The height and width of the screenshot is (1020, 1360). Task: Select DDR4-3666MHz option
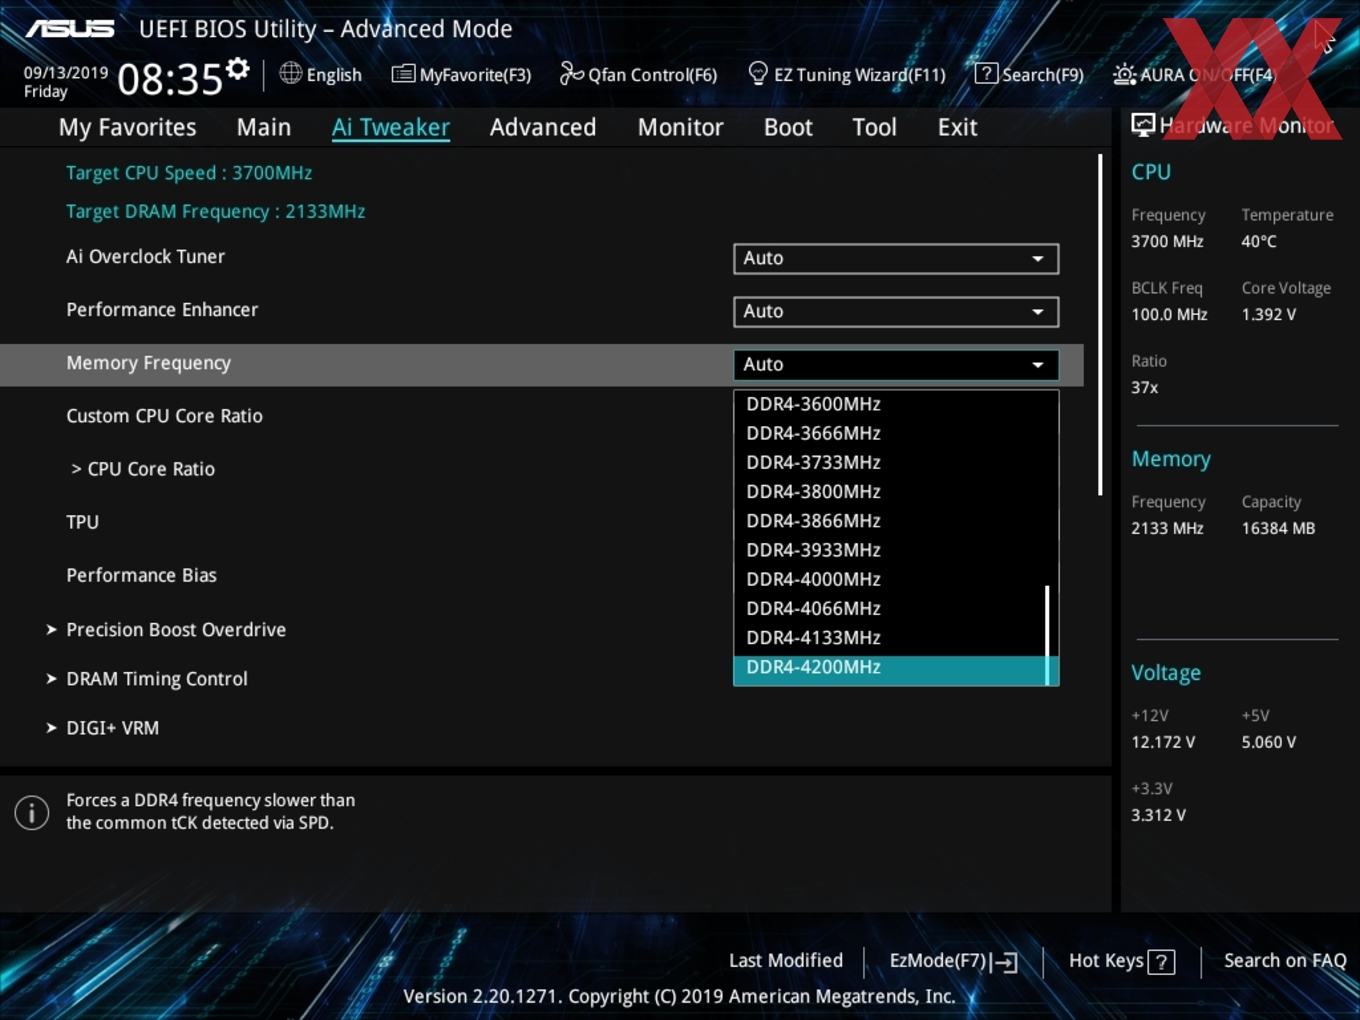pos(888,433)
